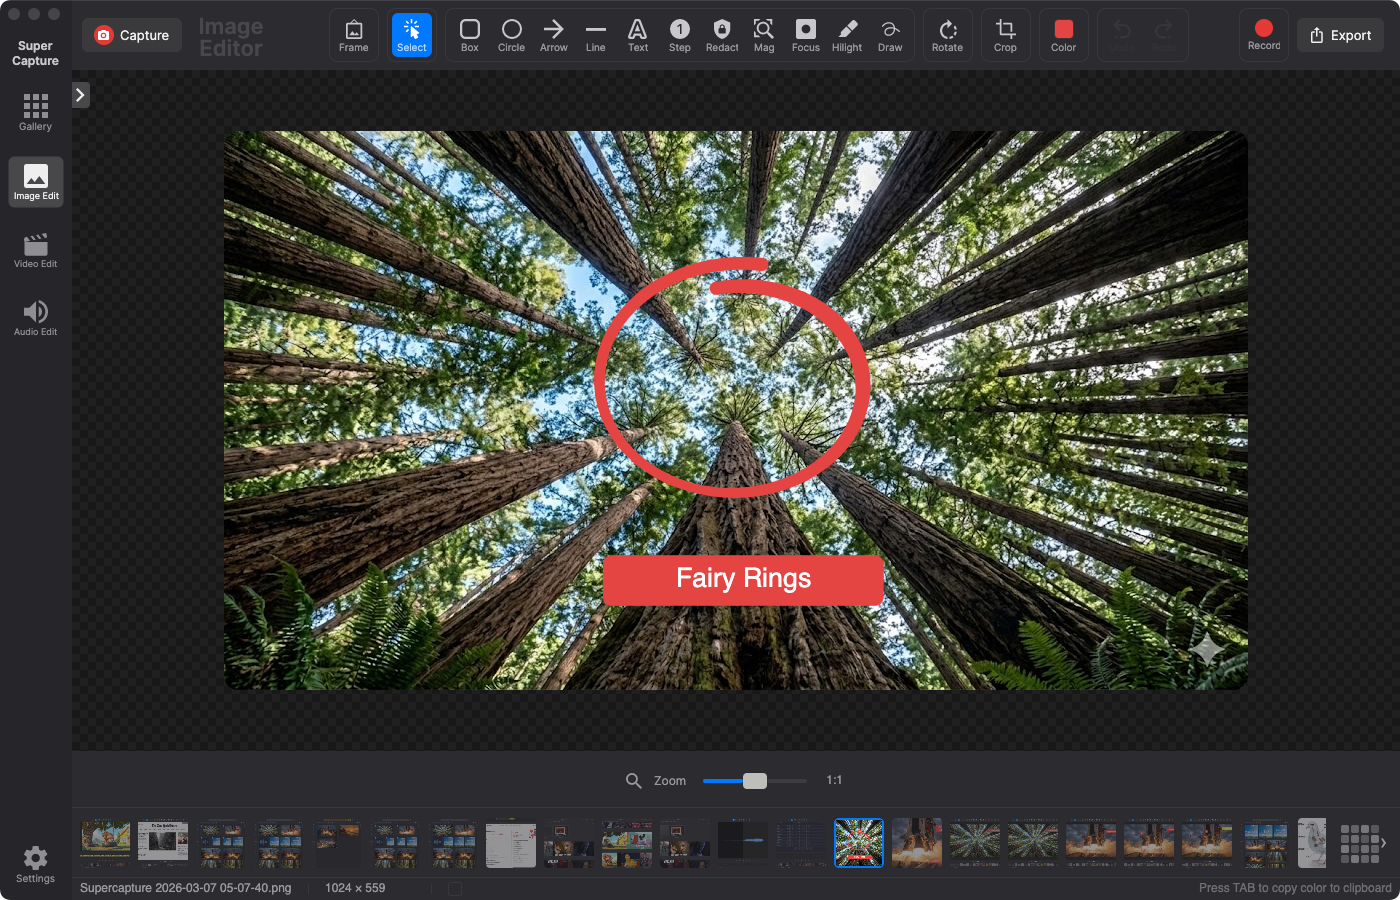This screenshot has height=900, width=1400.
Task: Expand the left side panel chevron
Action: click(79, 94)
